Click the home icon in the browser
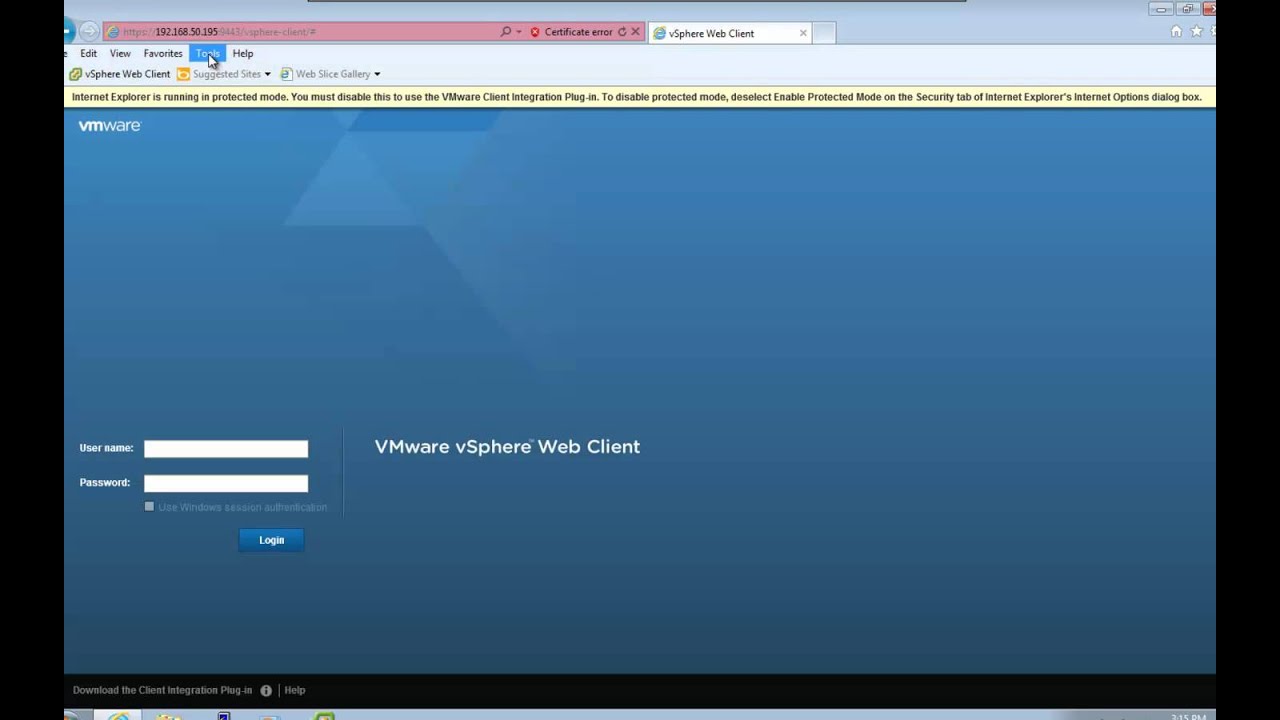 [x=1176, y=31]
